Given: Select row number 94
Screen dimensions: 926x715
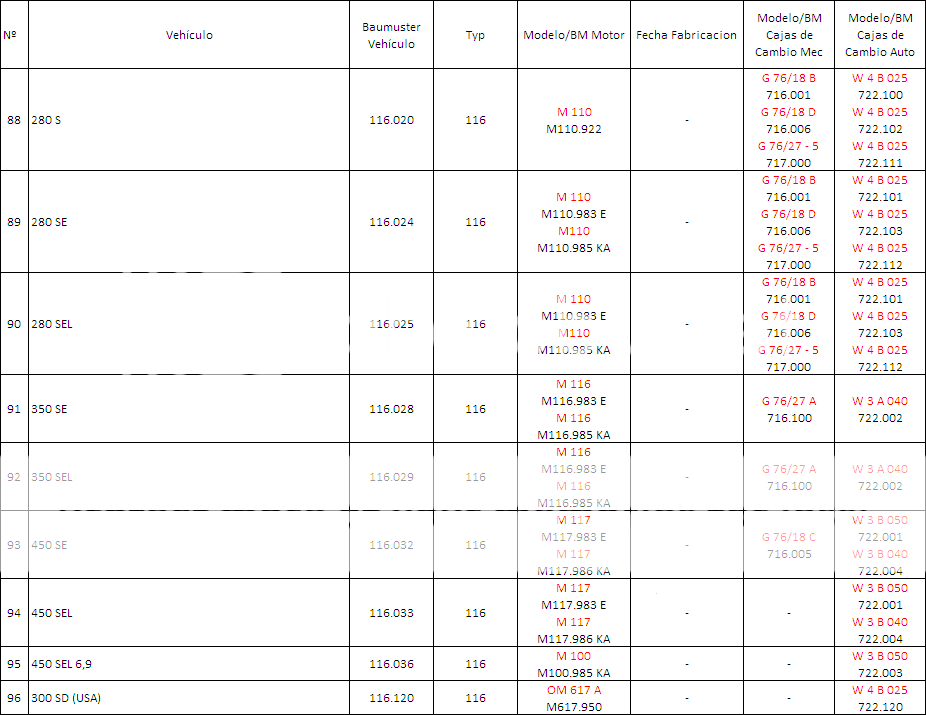Looking at the screenshot, I should tap(14, 613).
